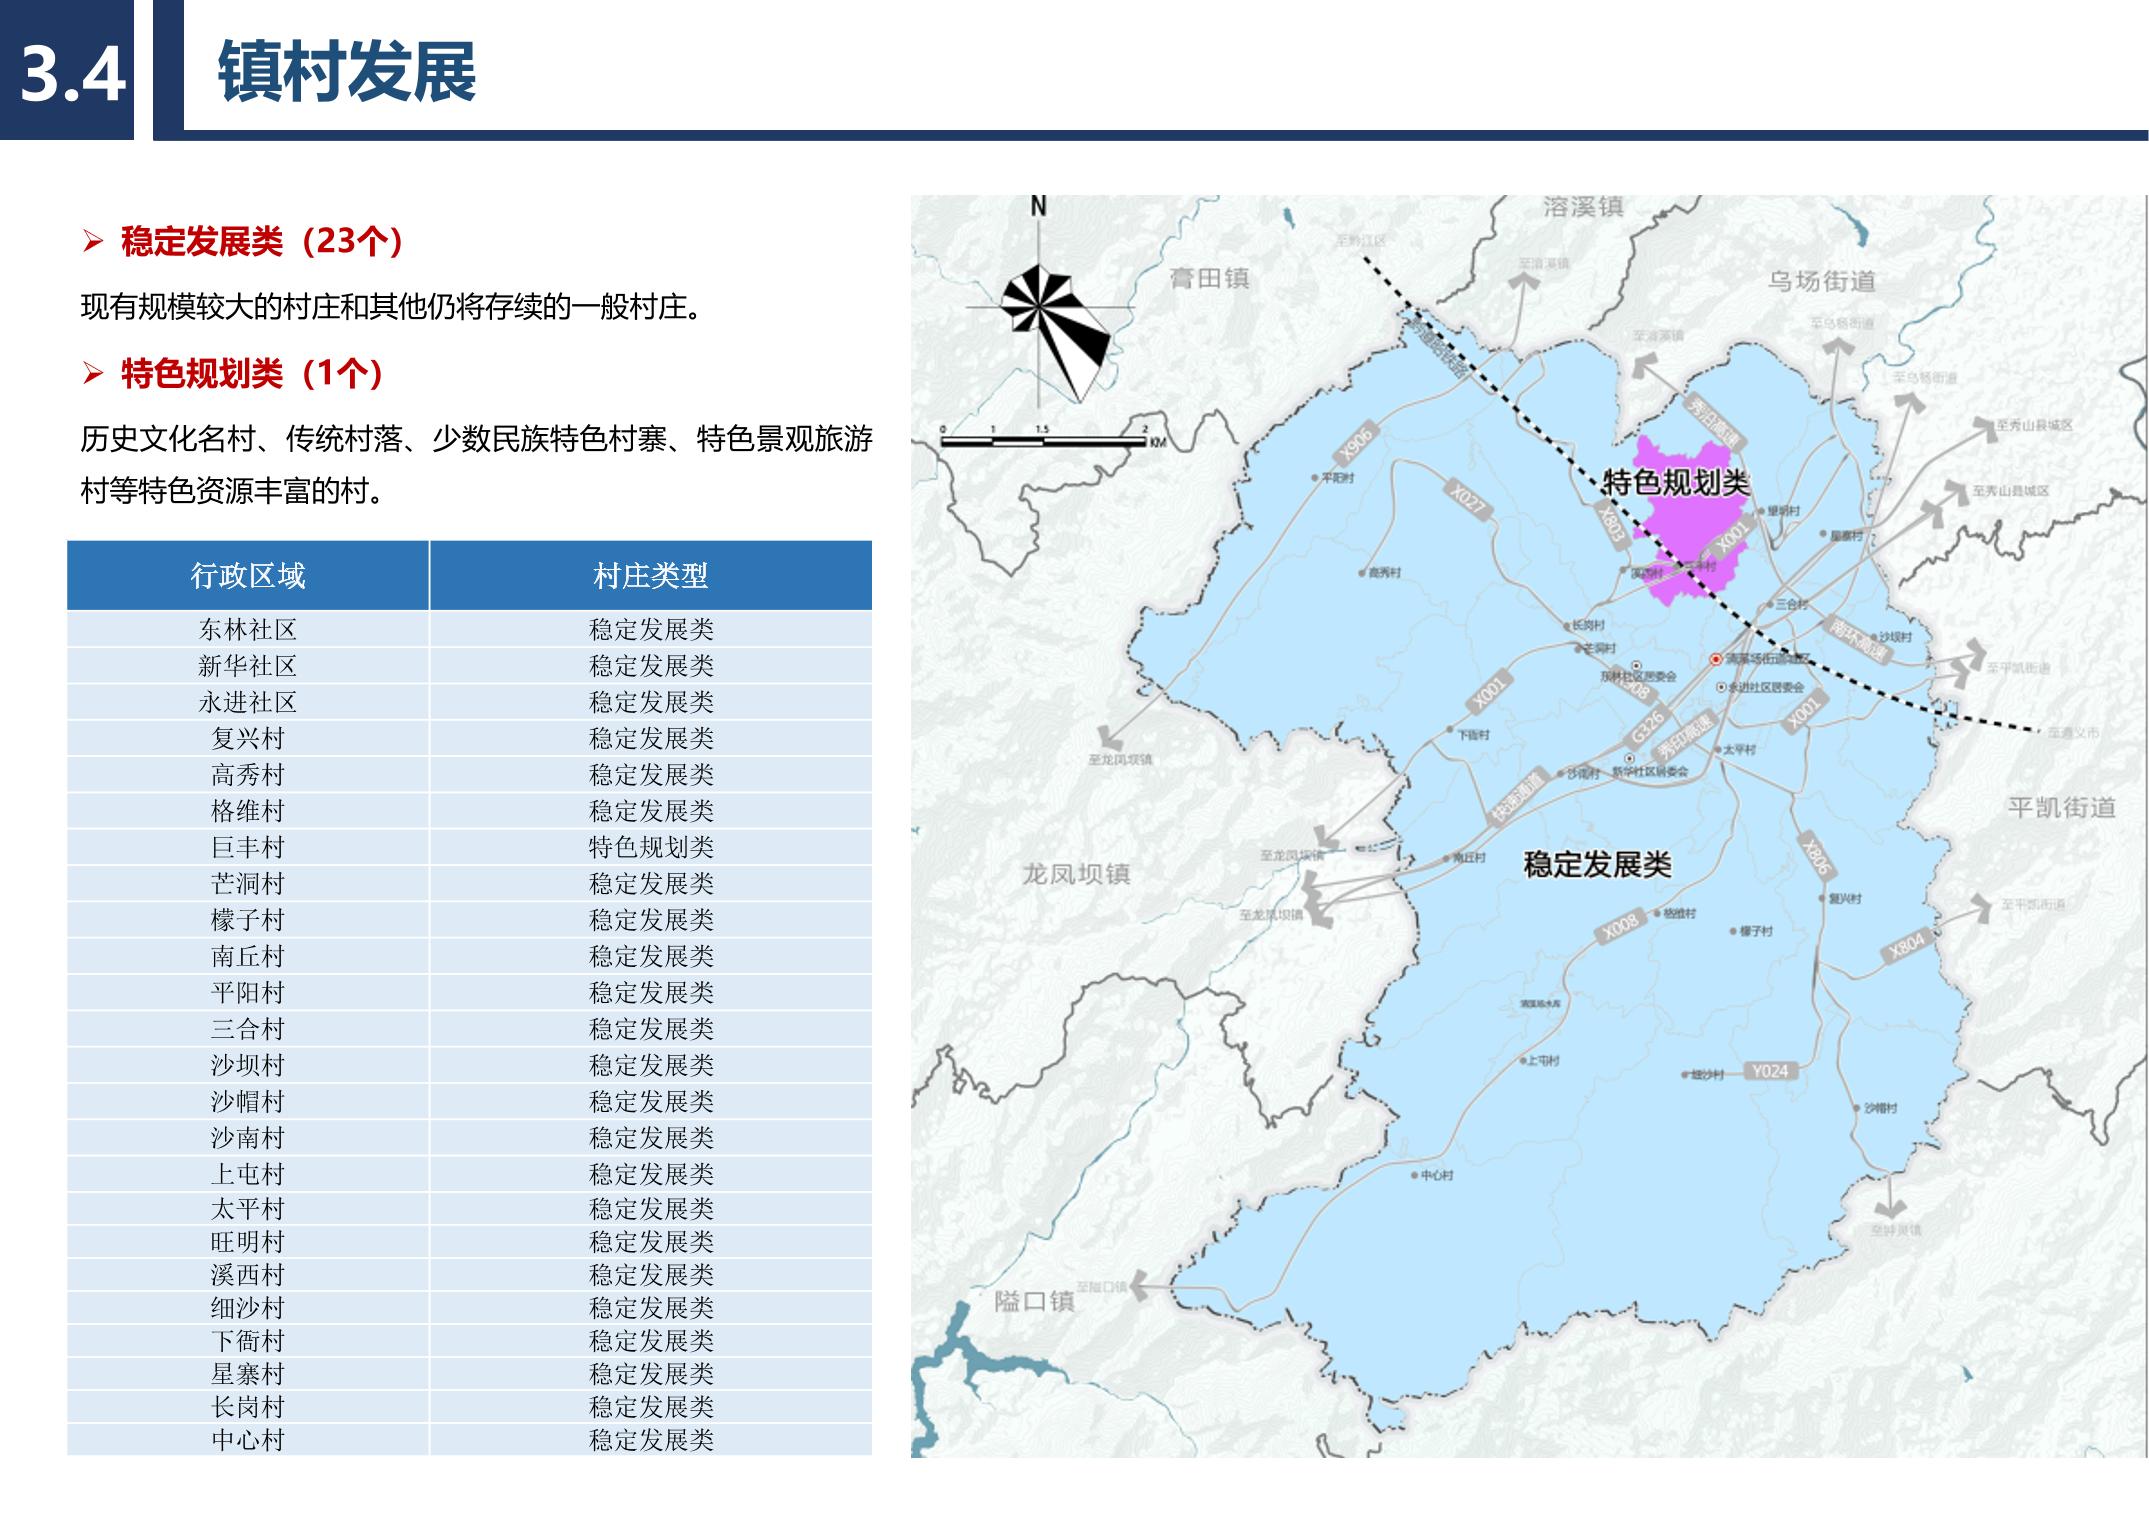Select the 行政区域 table header

[248, 575]
